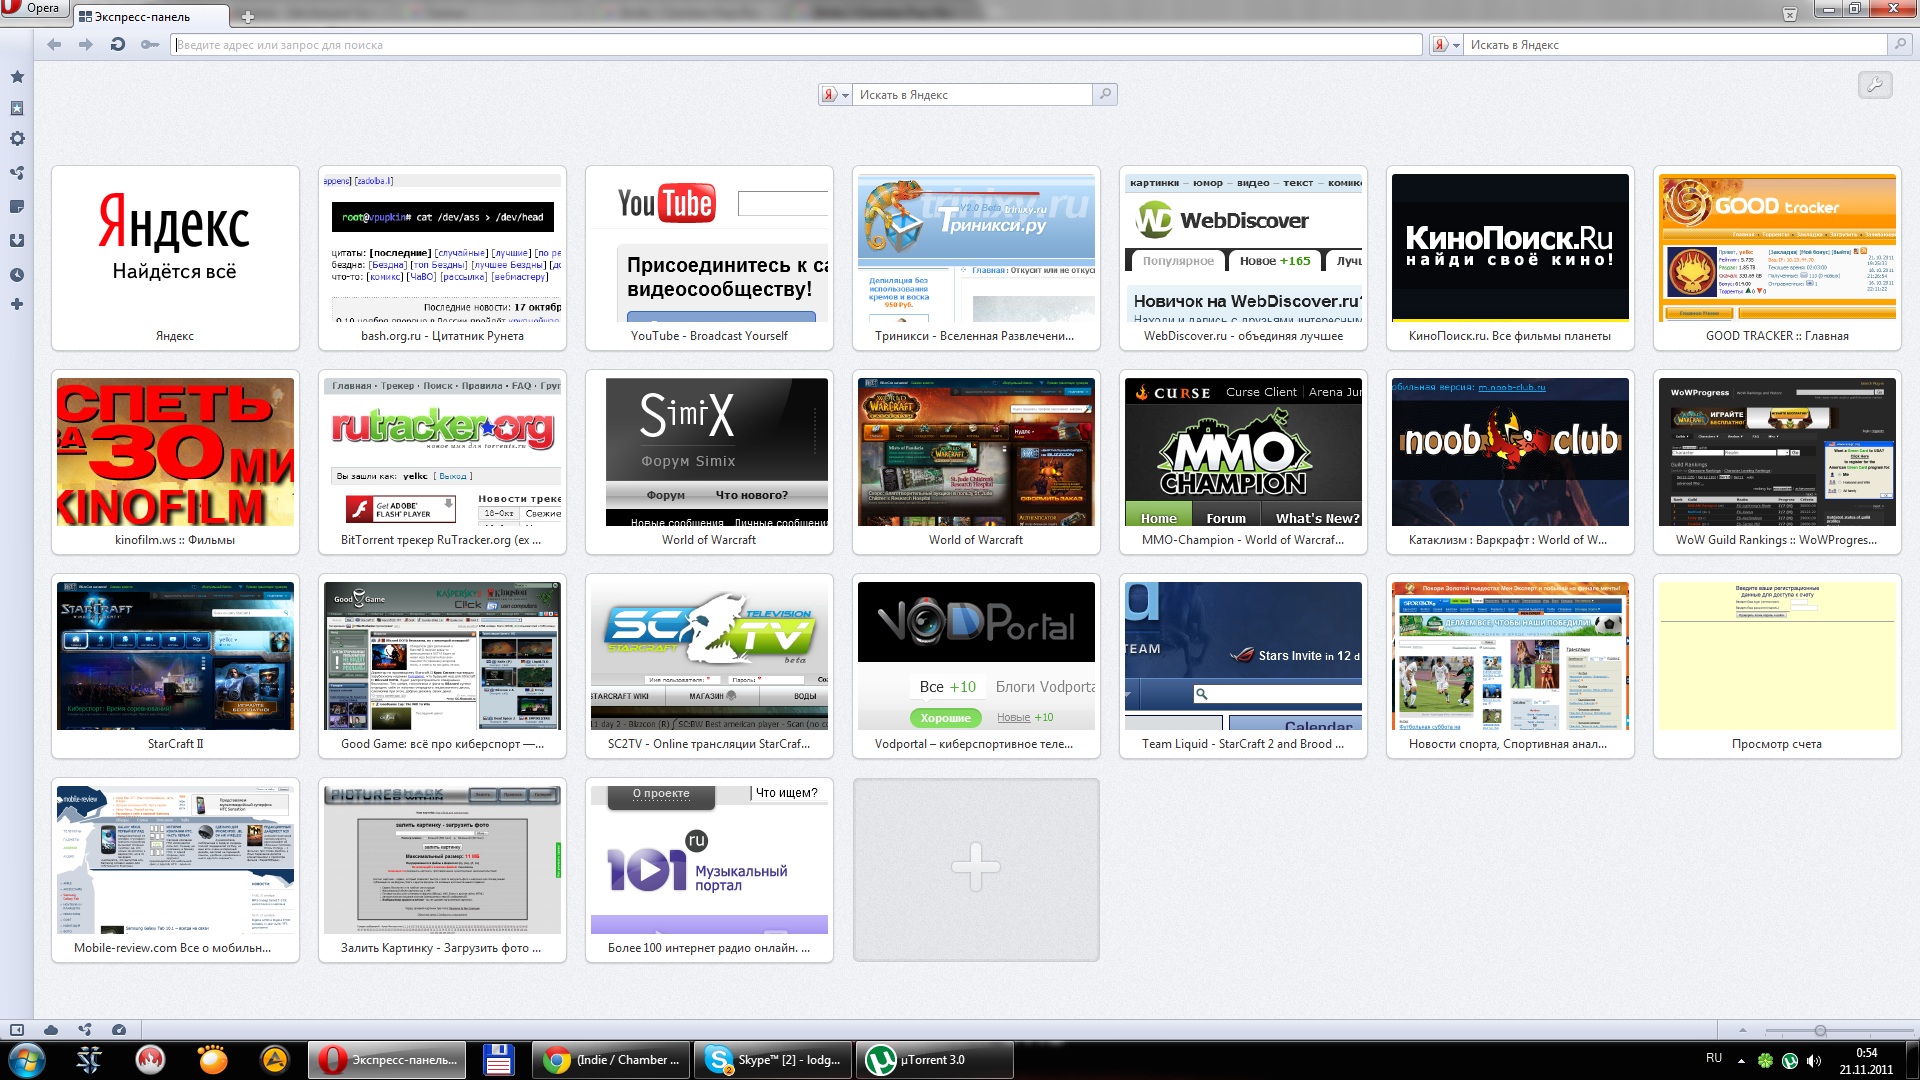Reload the page with refresh icon
Image resolution: width=1920 pixels, height=1080 pixels.
coord(118,44)
